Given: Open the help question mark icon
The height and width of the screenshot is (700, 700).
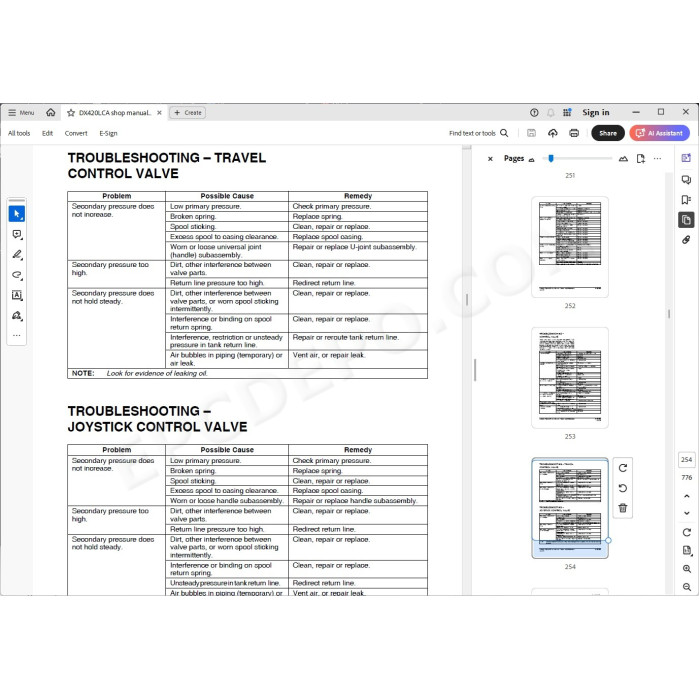Looking at the screenshot, I should (x=534, y=112).
